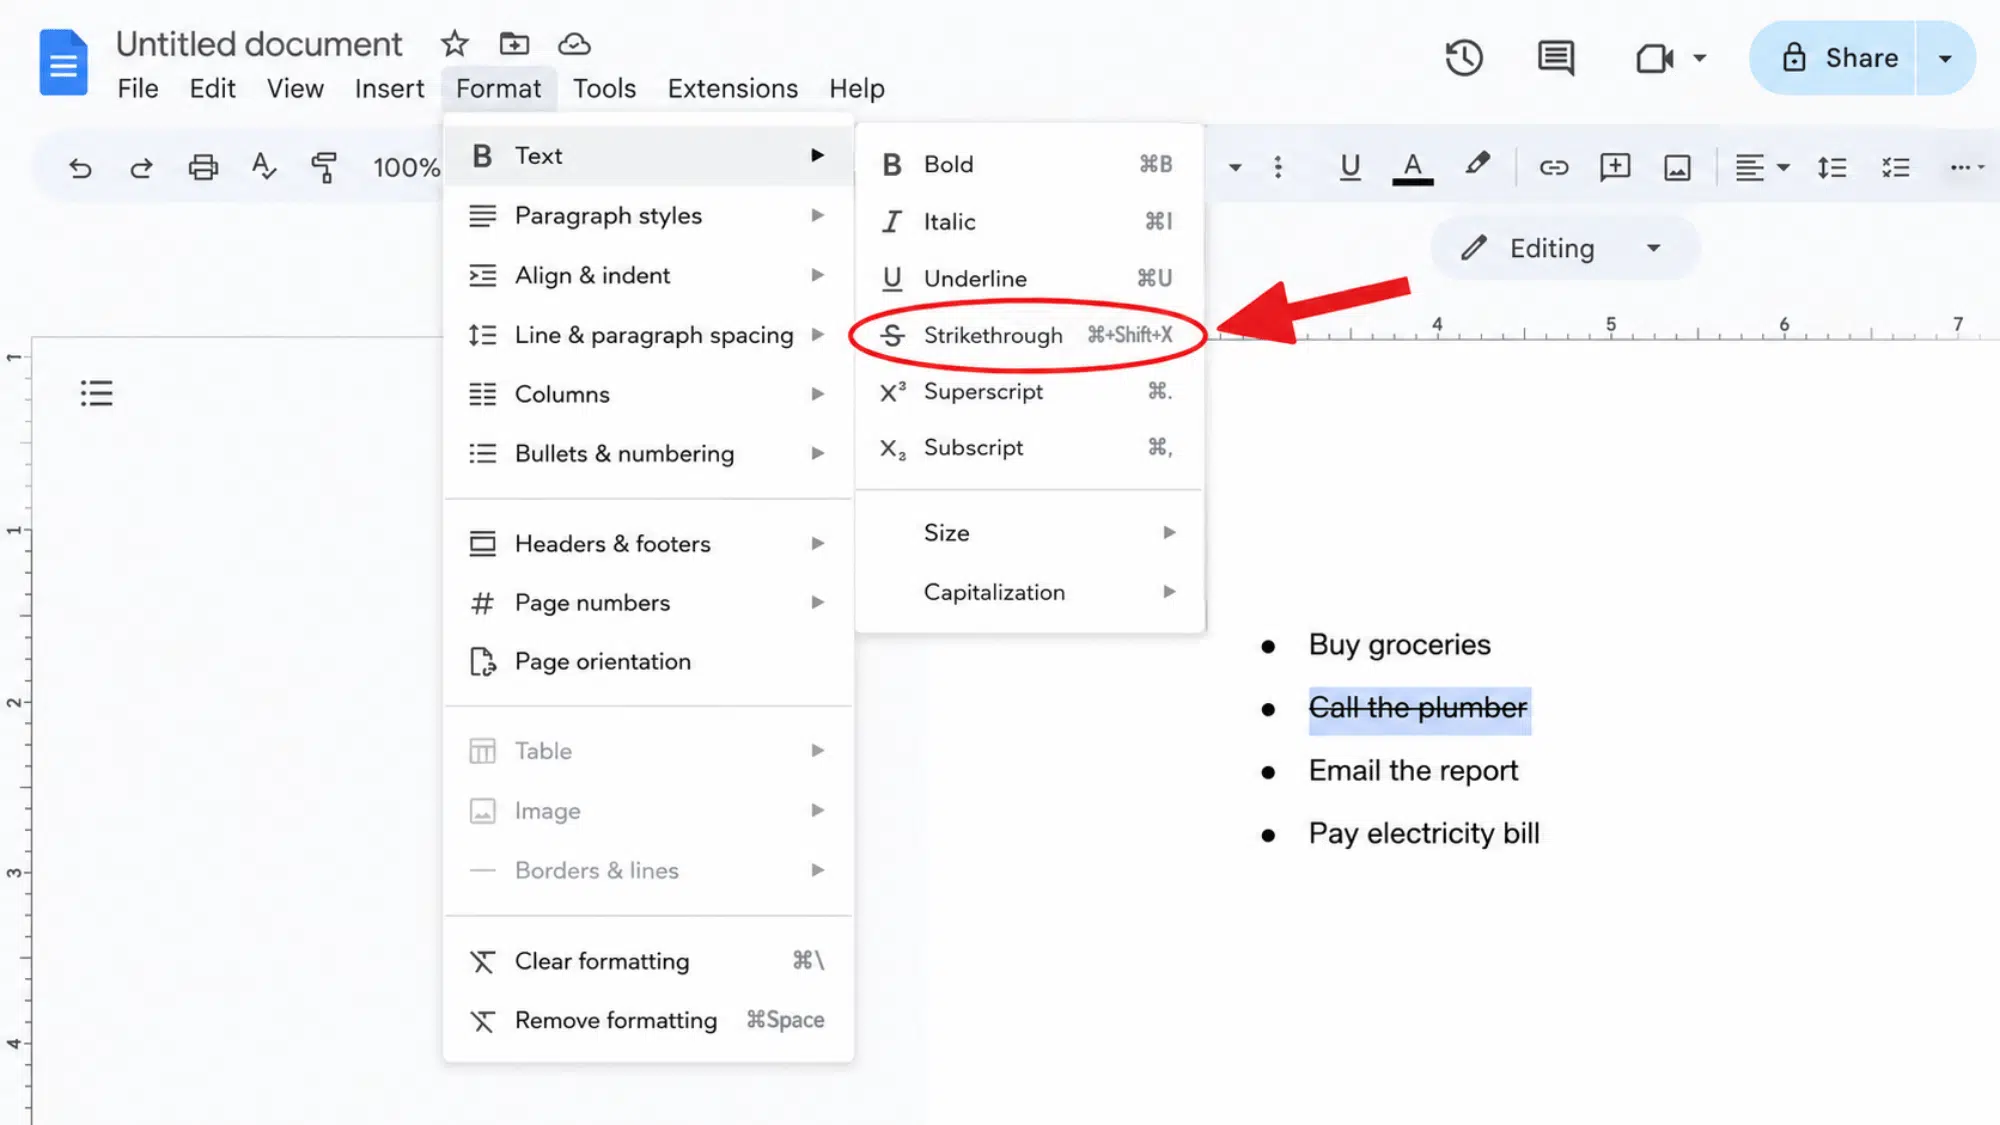Expand Line & paragraph spacing submenu
Viewport: 2000px width, 1125px height.
pyautogui.click(x=648, y=335)
